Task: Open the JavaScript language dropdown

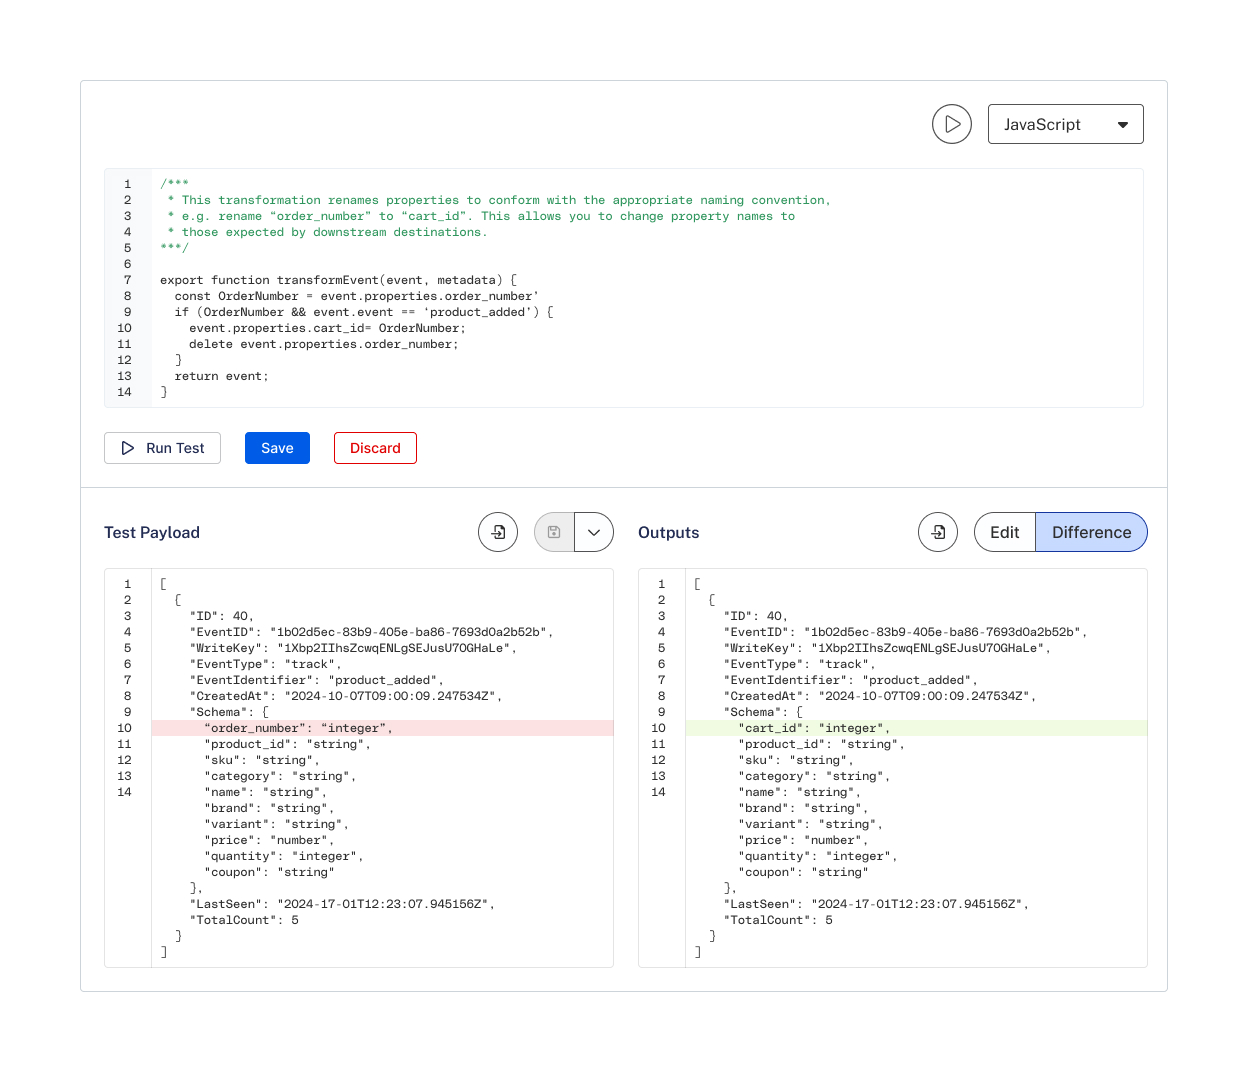Action: (1066, 124)
